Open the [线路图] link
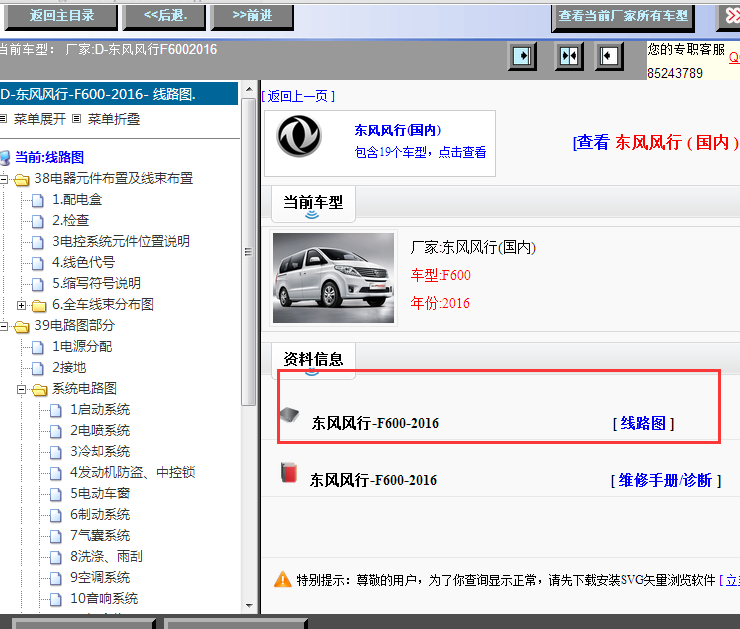Viewport: 740px width, 629px height. pyautogui.click(x=643, y=423)
